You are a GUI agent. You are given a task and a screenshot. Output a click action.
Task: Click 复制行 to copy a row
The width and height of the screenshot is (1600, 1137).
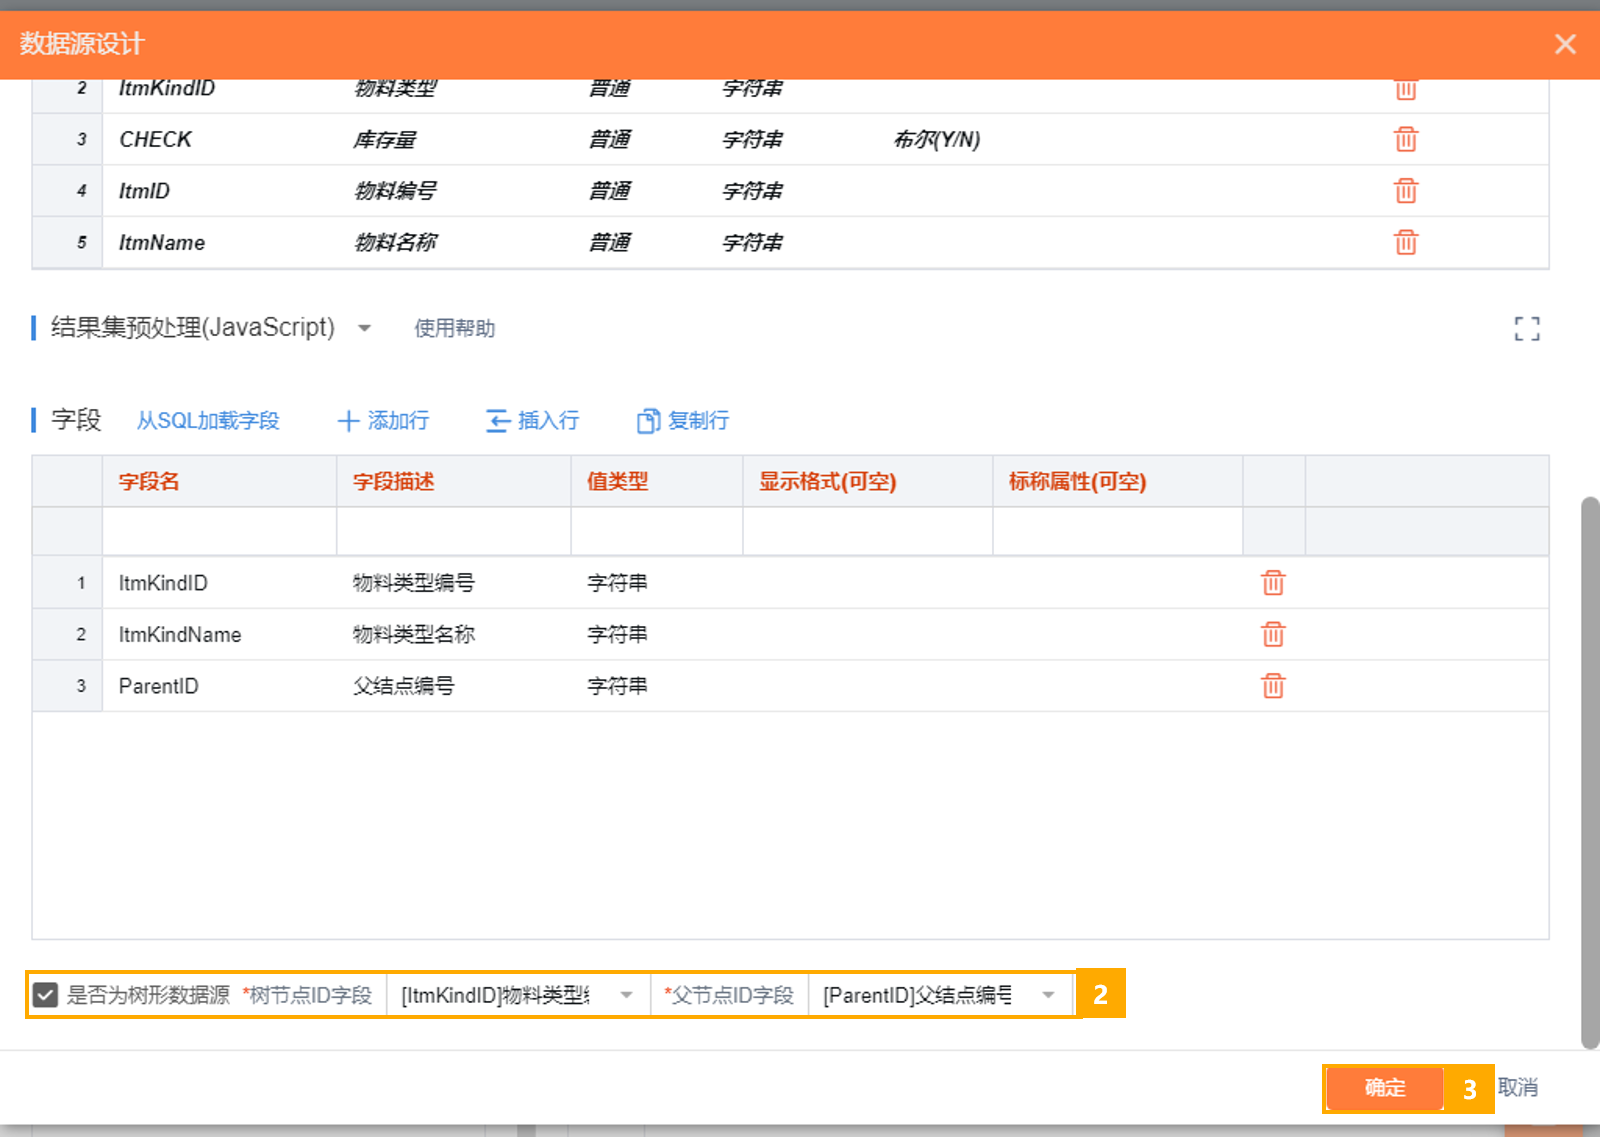click(x=683, y=421)
